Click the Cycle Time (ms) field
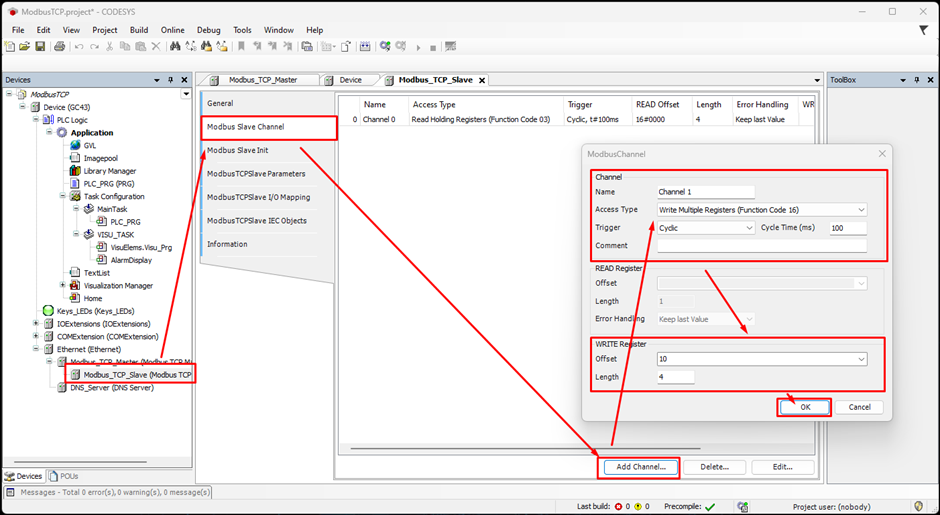 tap(848, 228)
